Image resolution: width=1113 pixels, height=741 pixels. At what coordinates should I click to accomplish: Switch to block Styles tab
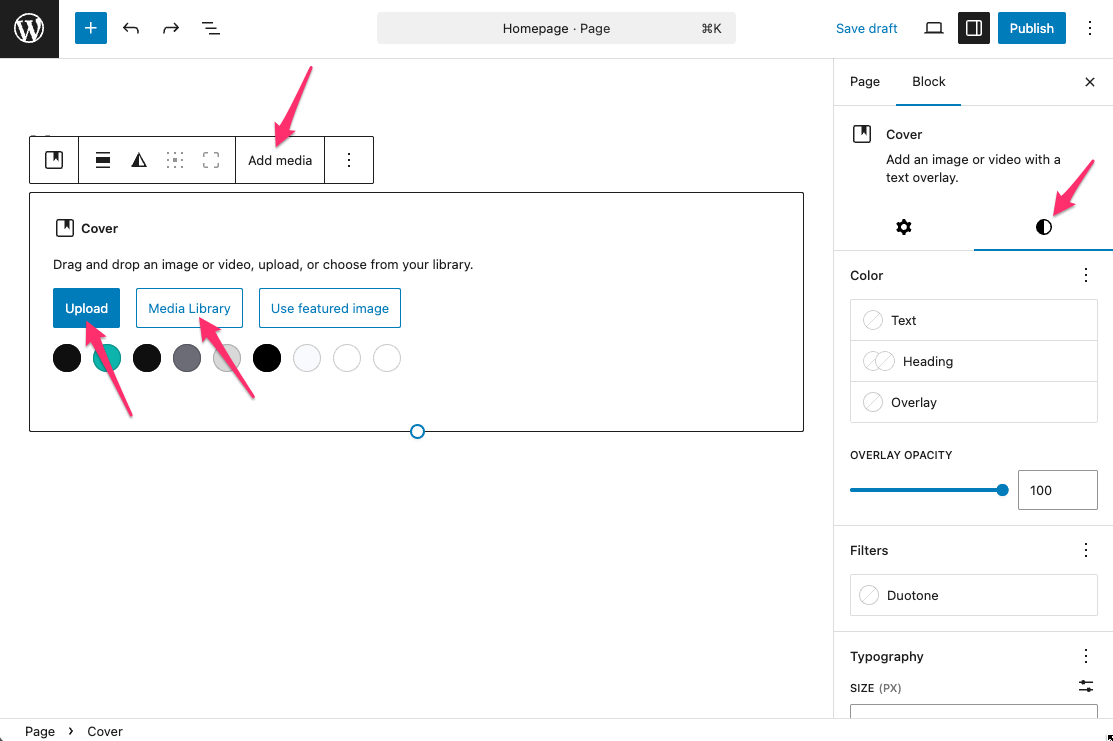[x=1043, y=227]
